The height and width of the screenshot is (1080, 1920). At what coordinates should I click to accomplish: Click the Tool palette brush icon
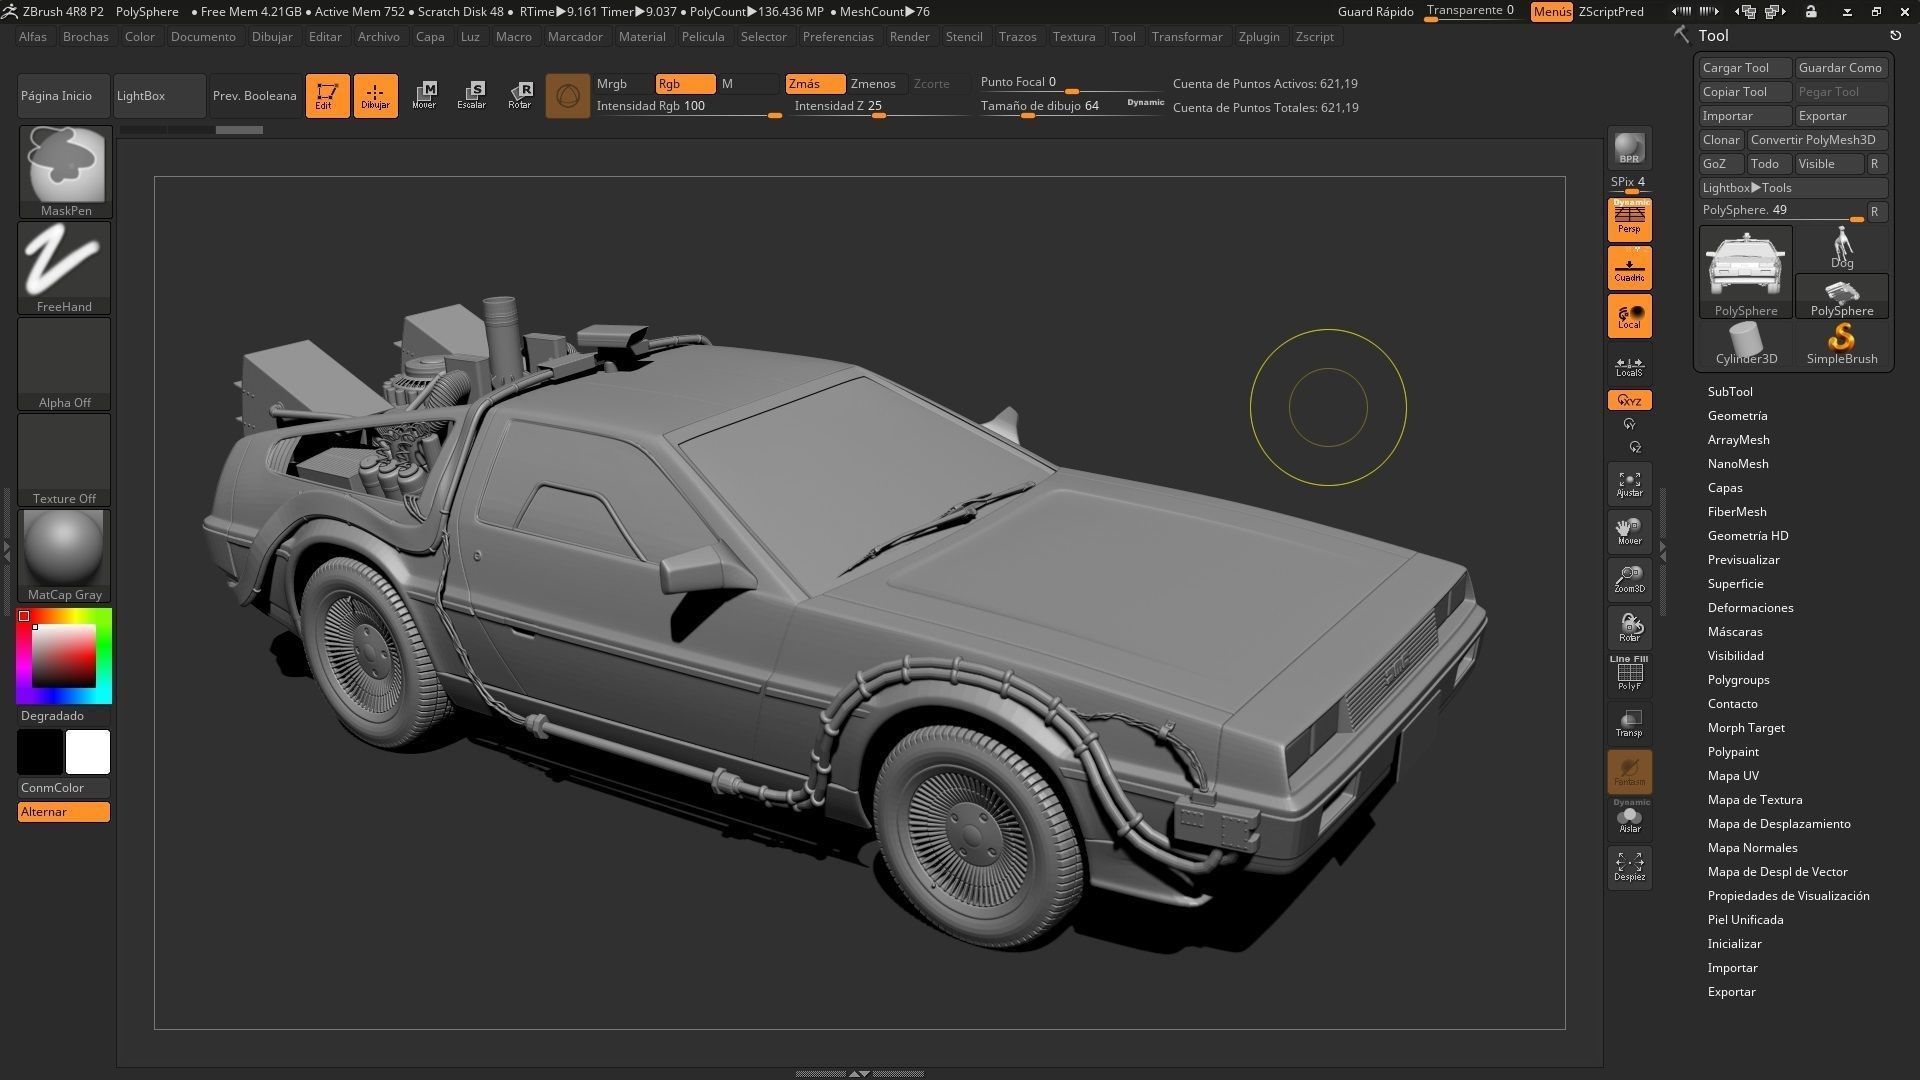(x=1682, y=35)
